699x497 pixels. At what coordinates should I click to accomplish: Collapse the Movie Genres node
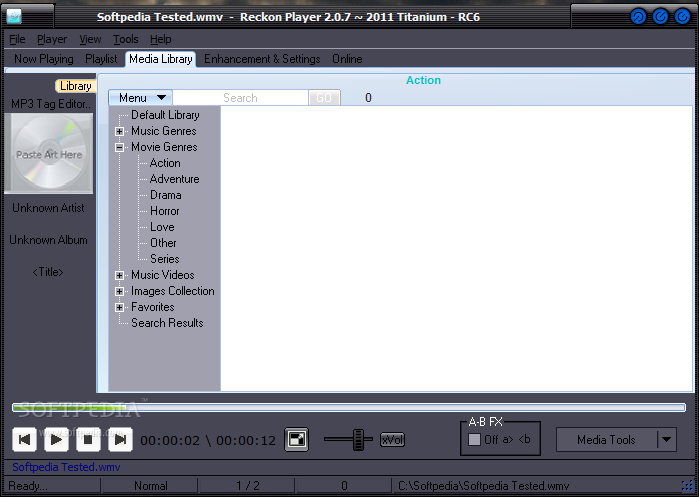tap(119, 148)
